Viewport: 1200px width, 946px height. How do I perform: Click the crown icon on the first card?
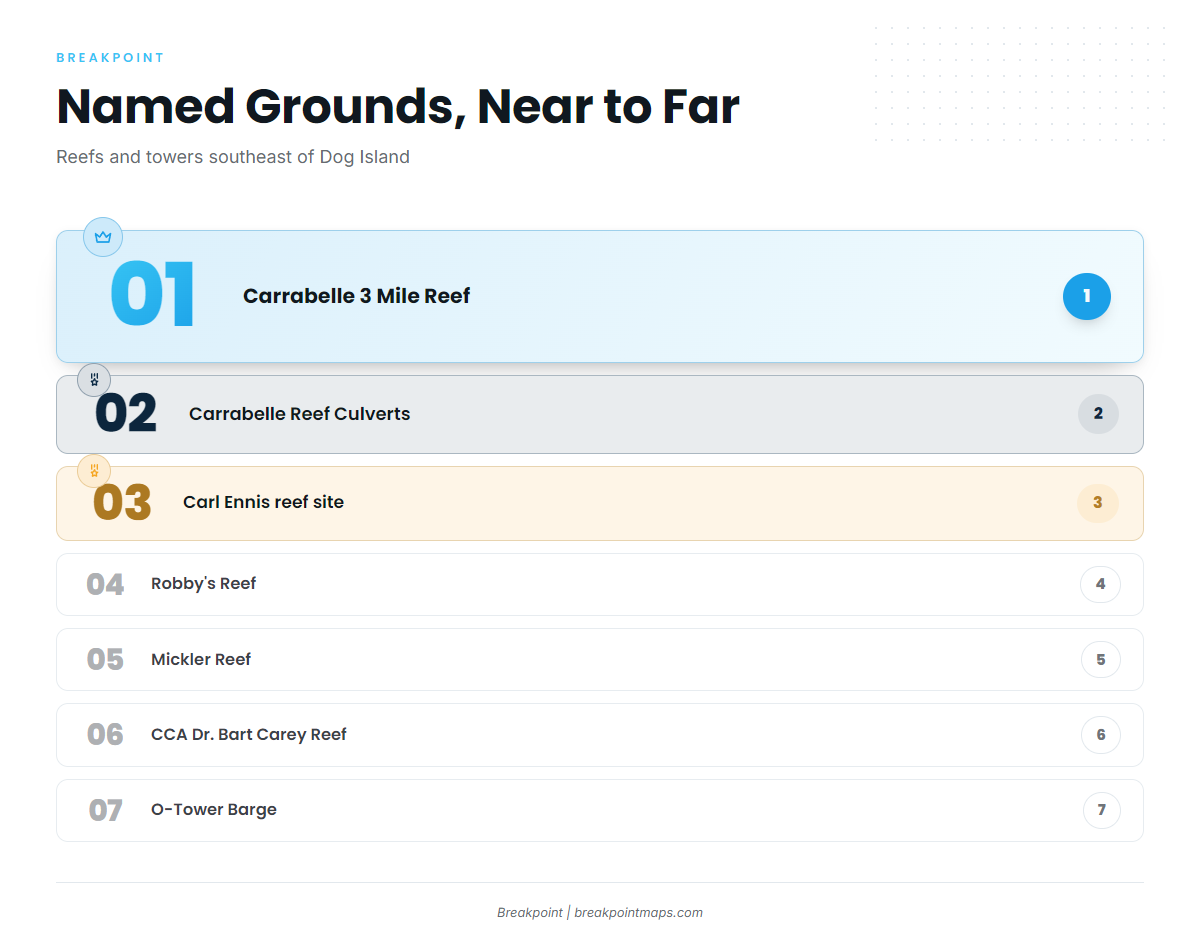103,237
